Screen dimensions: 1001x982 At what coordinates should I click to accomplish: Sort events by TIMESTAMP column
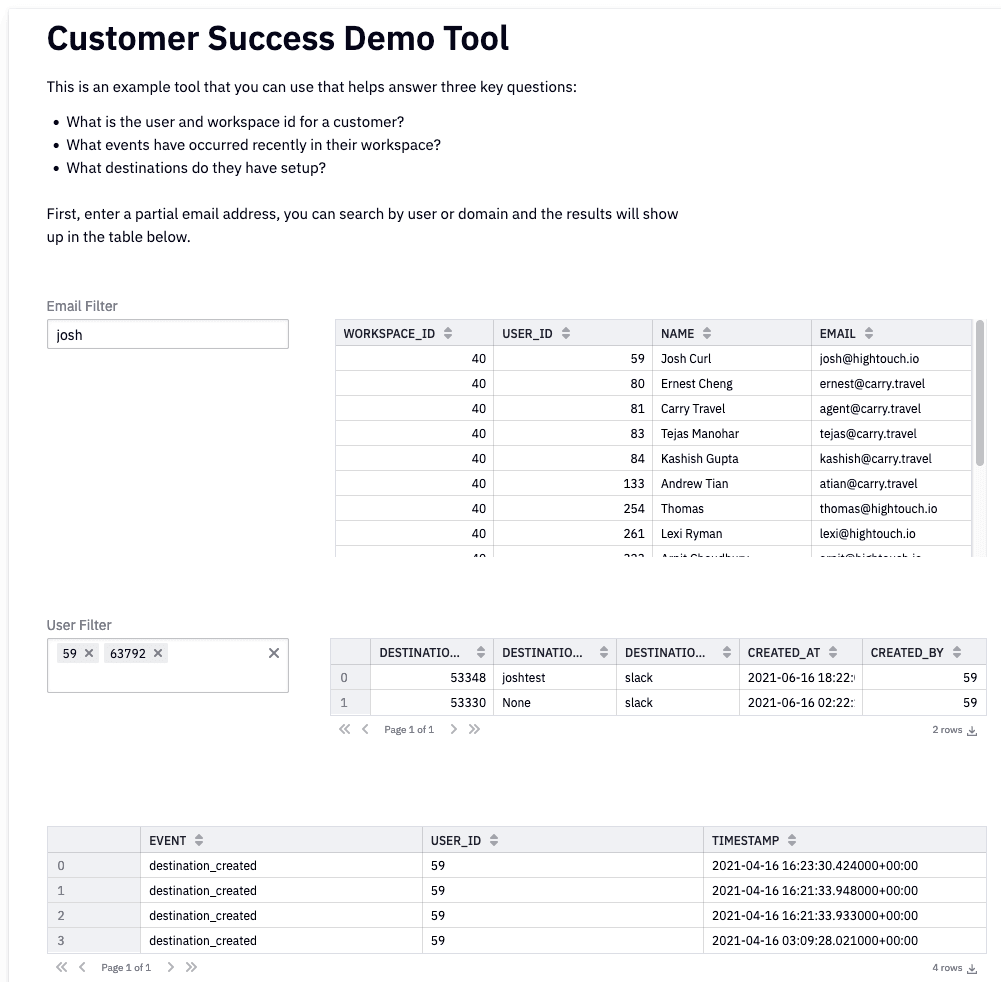tap(792, 841)
